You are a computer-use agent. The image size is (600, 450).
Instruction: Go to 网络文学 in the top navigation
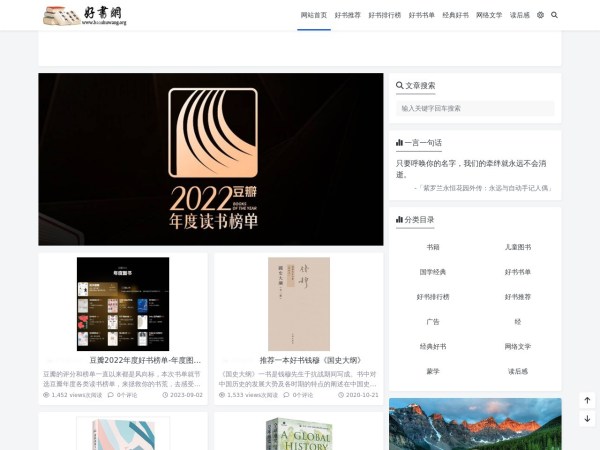(x=489, y=15)
